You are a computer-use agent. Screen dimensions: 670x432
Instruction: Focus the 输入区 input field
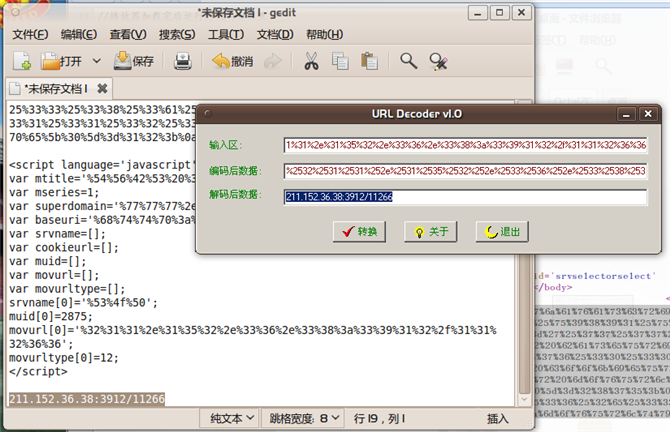465,145
